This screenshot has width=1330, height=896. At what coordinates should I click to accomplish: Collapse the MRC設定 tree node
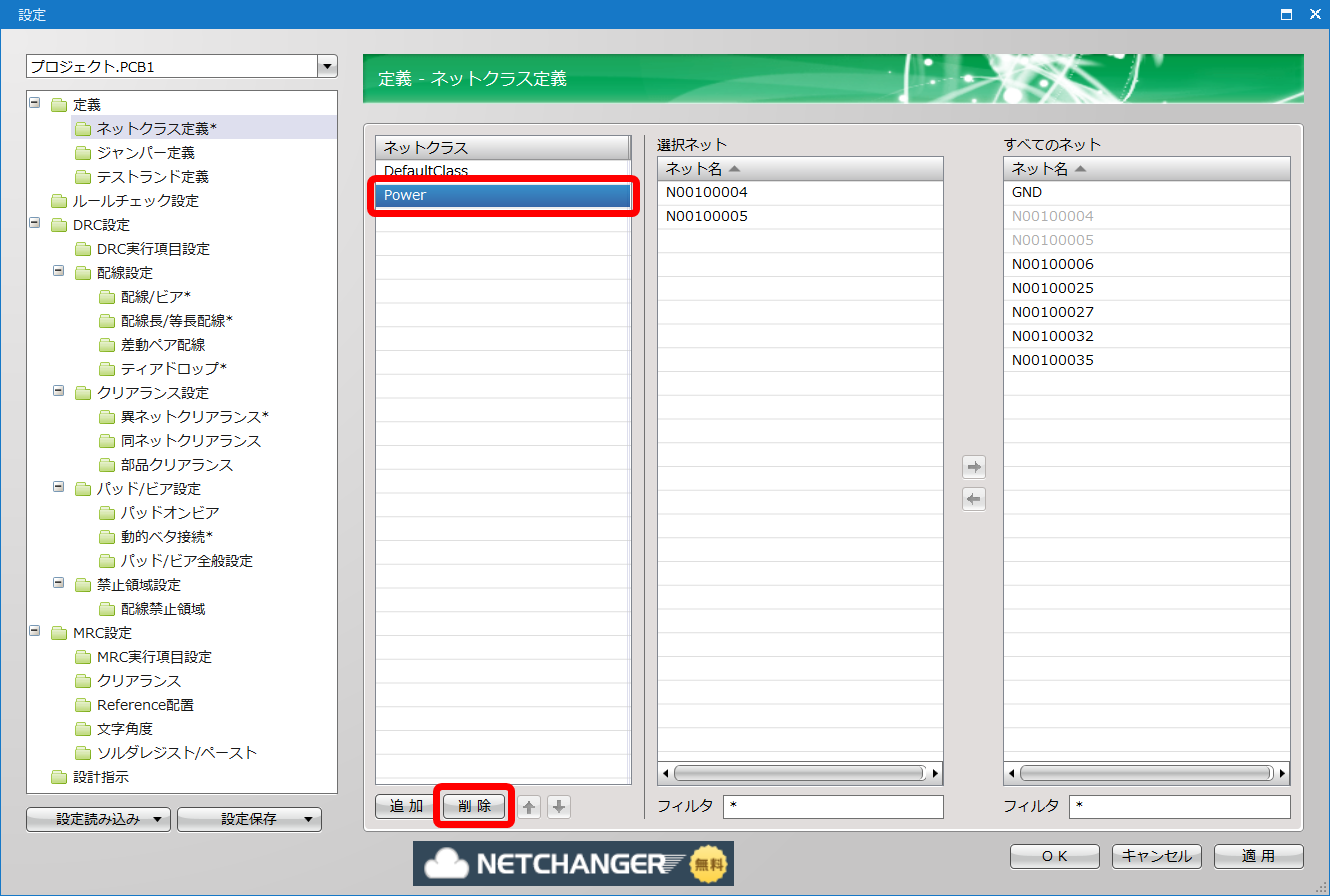coord(35,632)
